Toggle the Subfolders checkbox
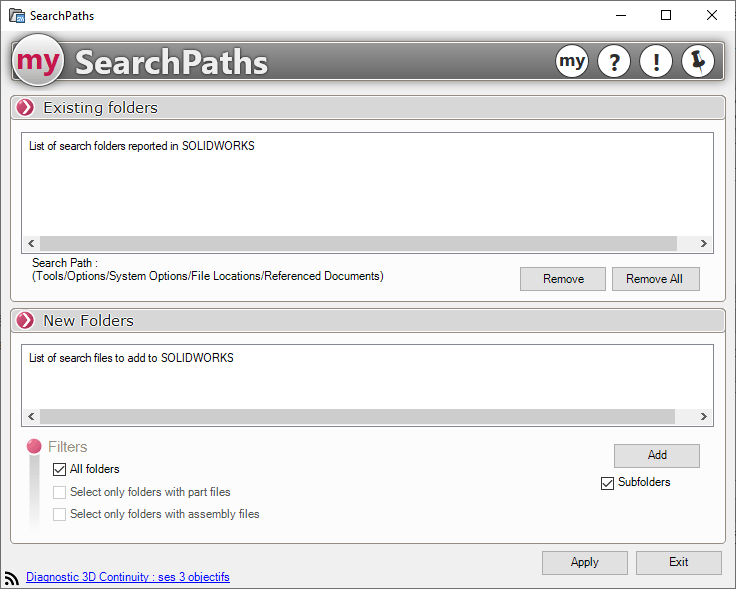 [607, 483]
